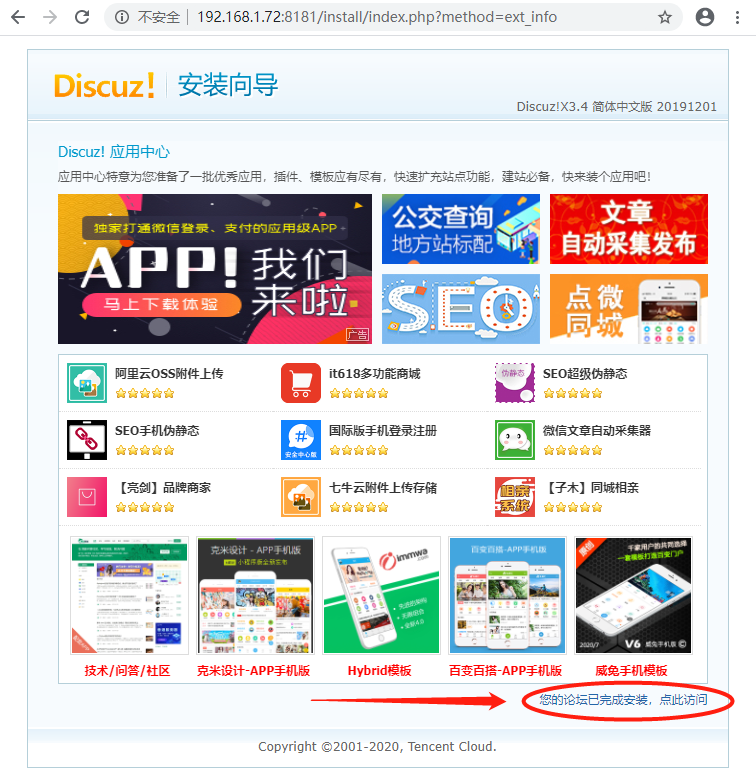
Task: Open the 【亮剑】品牌商家 link
Action: 163,488
